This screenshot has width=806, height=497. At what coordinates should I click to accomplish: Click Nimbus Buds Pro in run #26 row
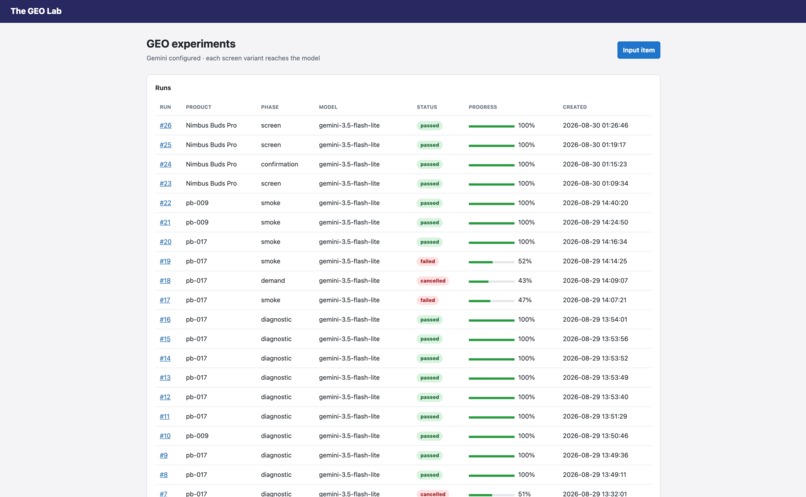click(x=211, y=125)
